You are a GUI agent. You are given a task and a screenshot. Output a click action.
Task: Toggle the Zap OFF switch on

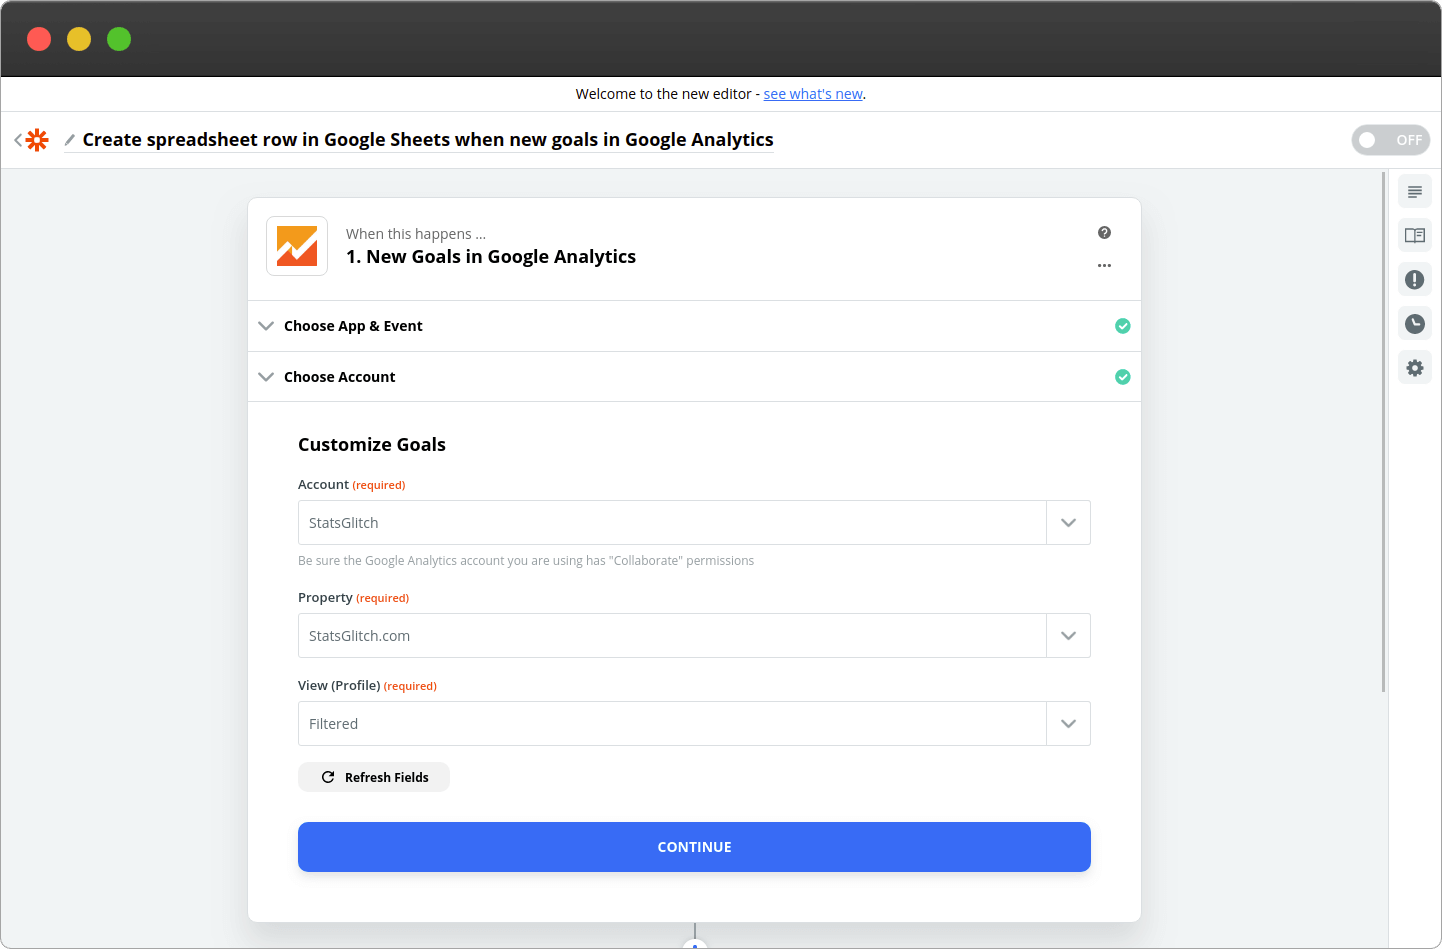[x=1391, y=140]
